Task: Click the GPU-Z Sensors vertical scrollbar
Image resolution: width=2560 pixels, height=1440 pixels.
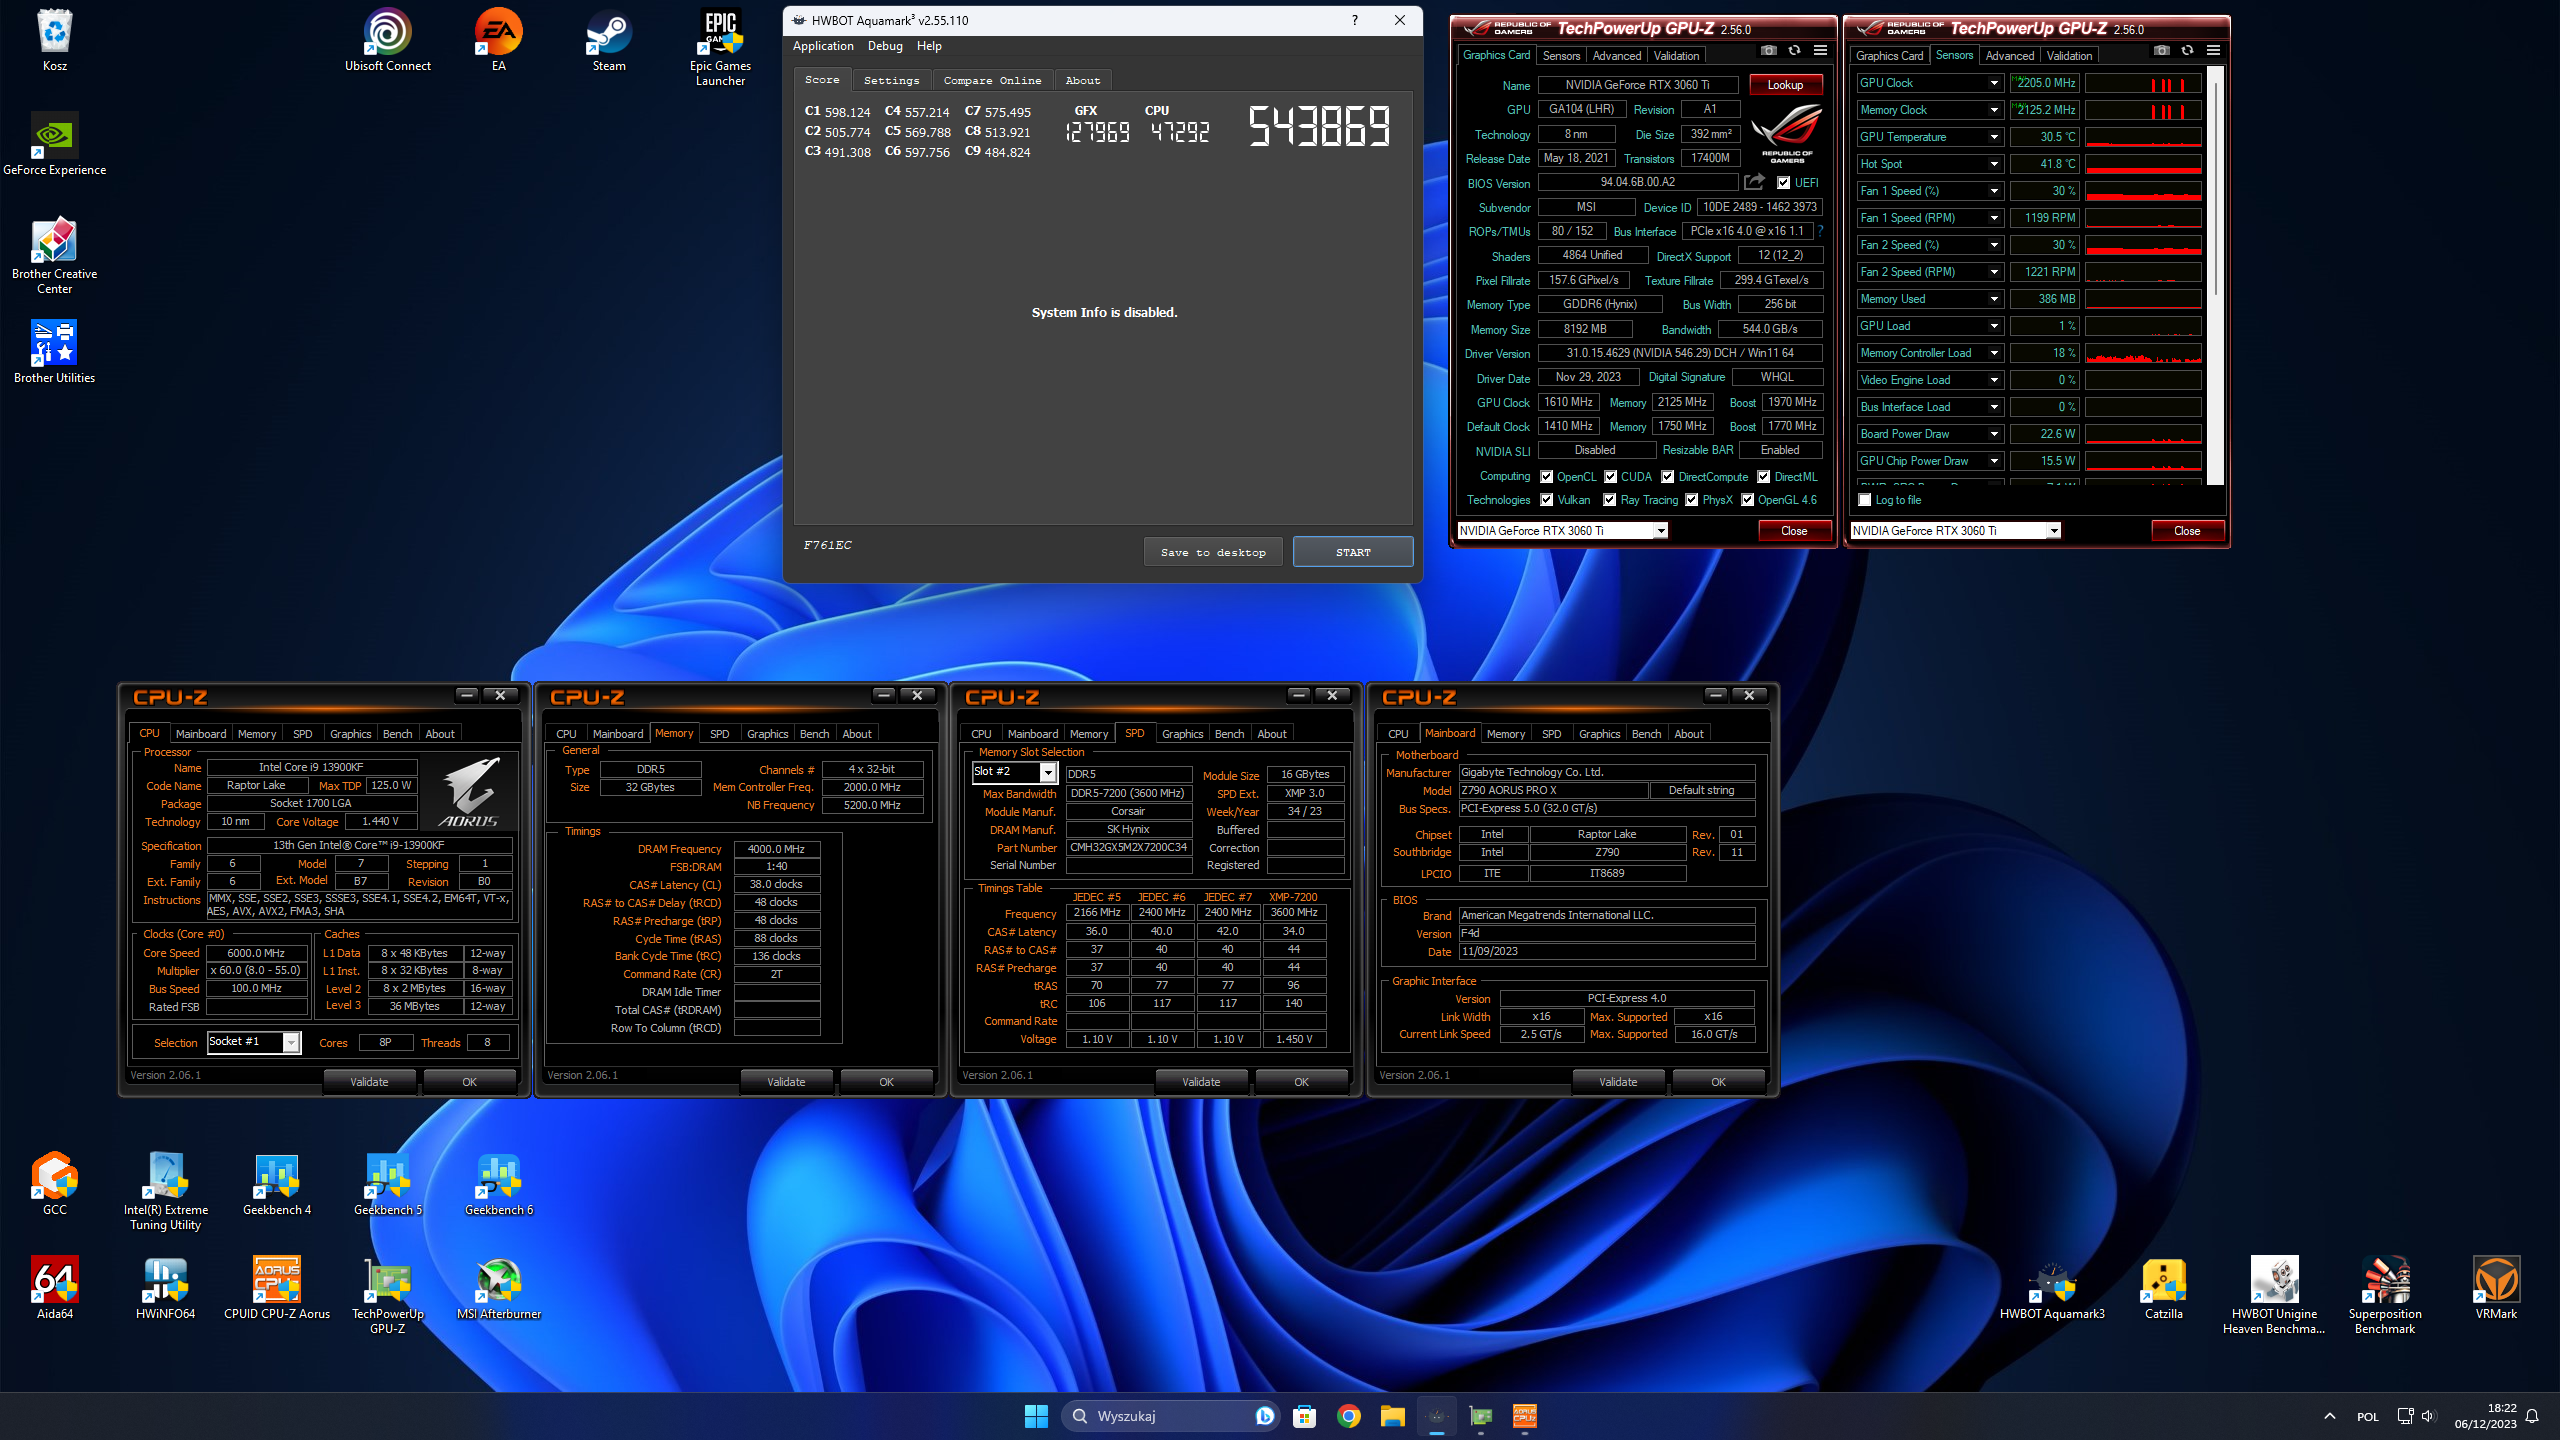Action: click(x=2216, y=276)
